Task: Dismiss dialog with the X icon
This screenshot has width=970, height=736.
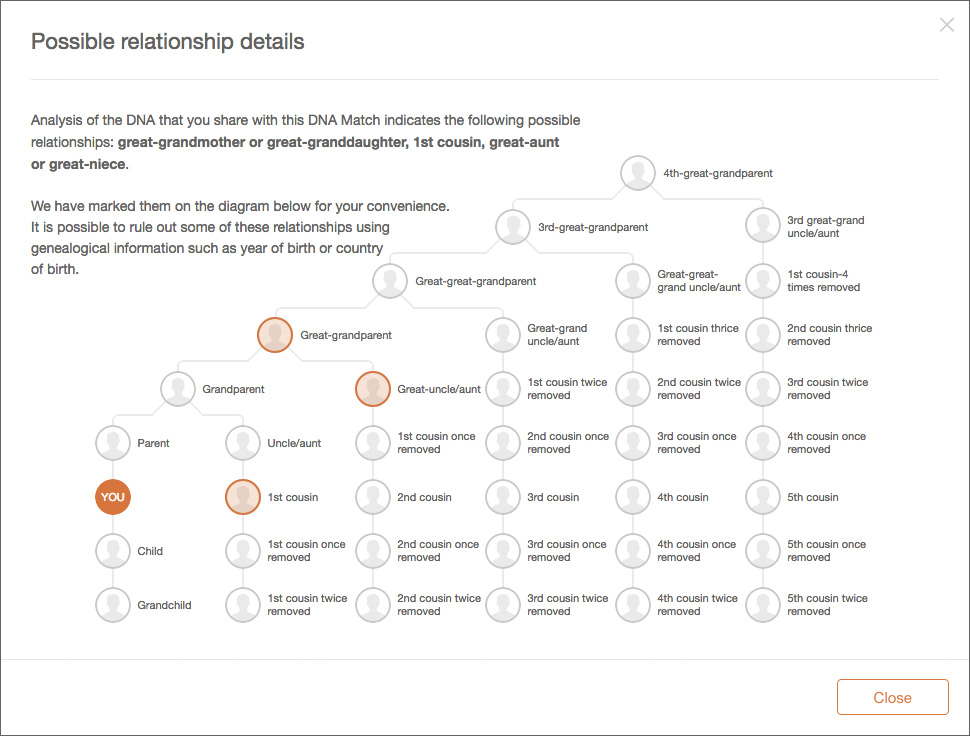Action: coord(946,26)
